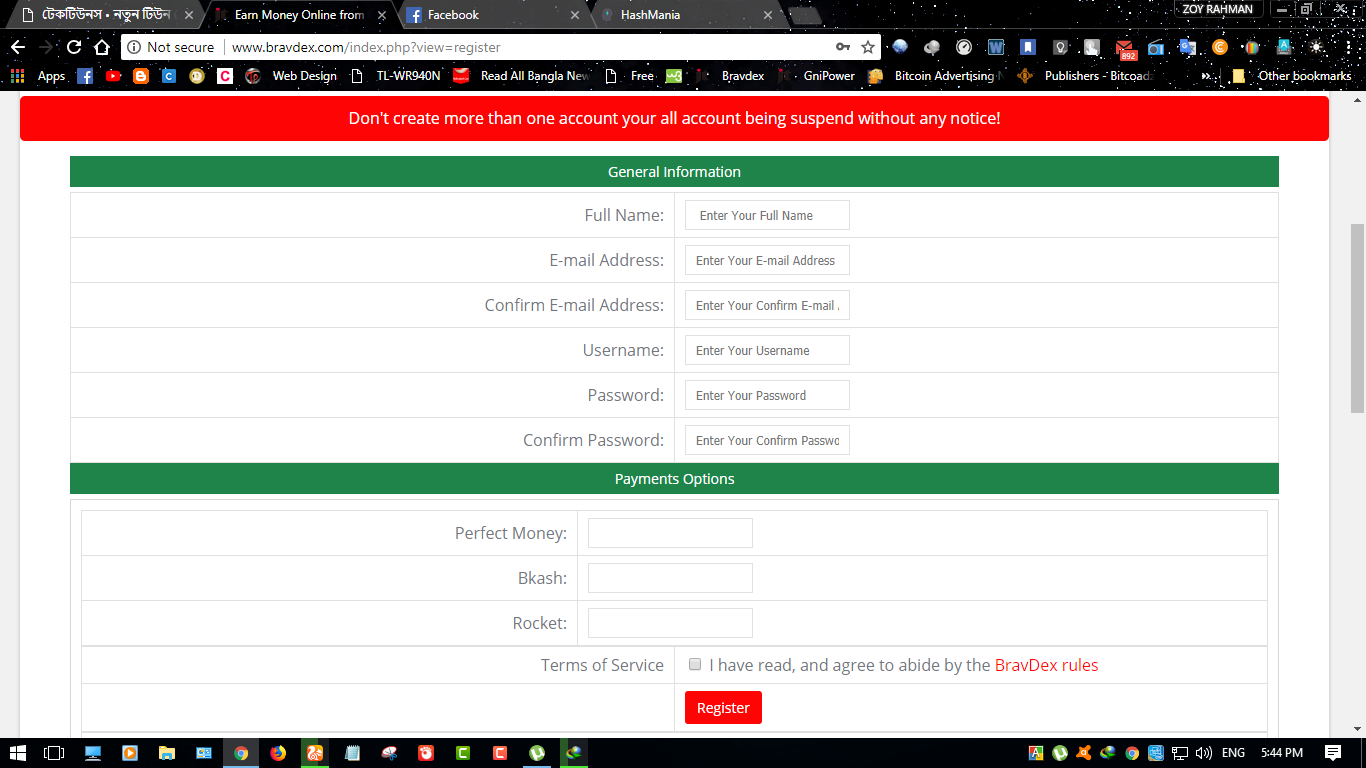This screenshot has height=768, width=1366.
Task: Open the Google Translate extension icon
Action: (x=1187, y=47)
